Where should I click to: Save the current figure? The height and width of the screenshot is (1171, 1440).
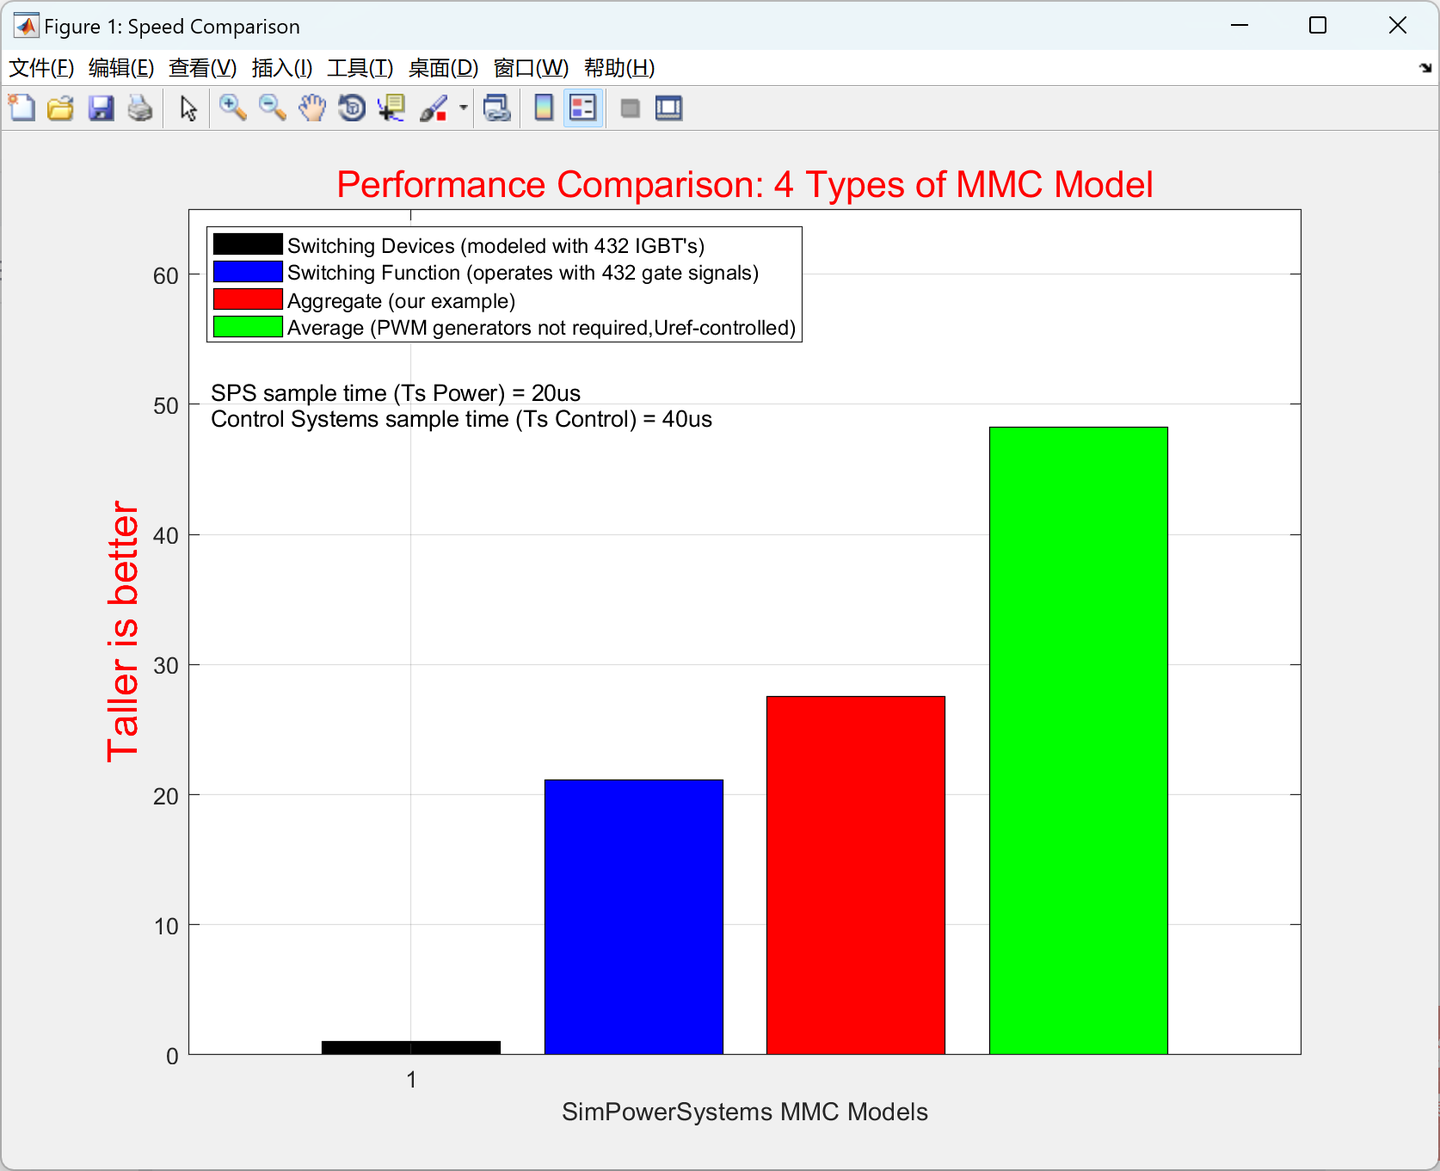[101, 107]
